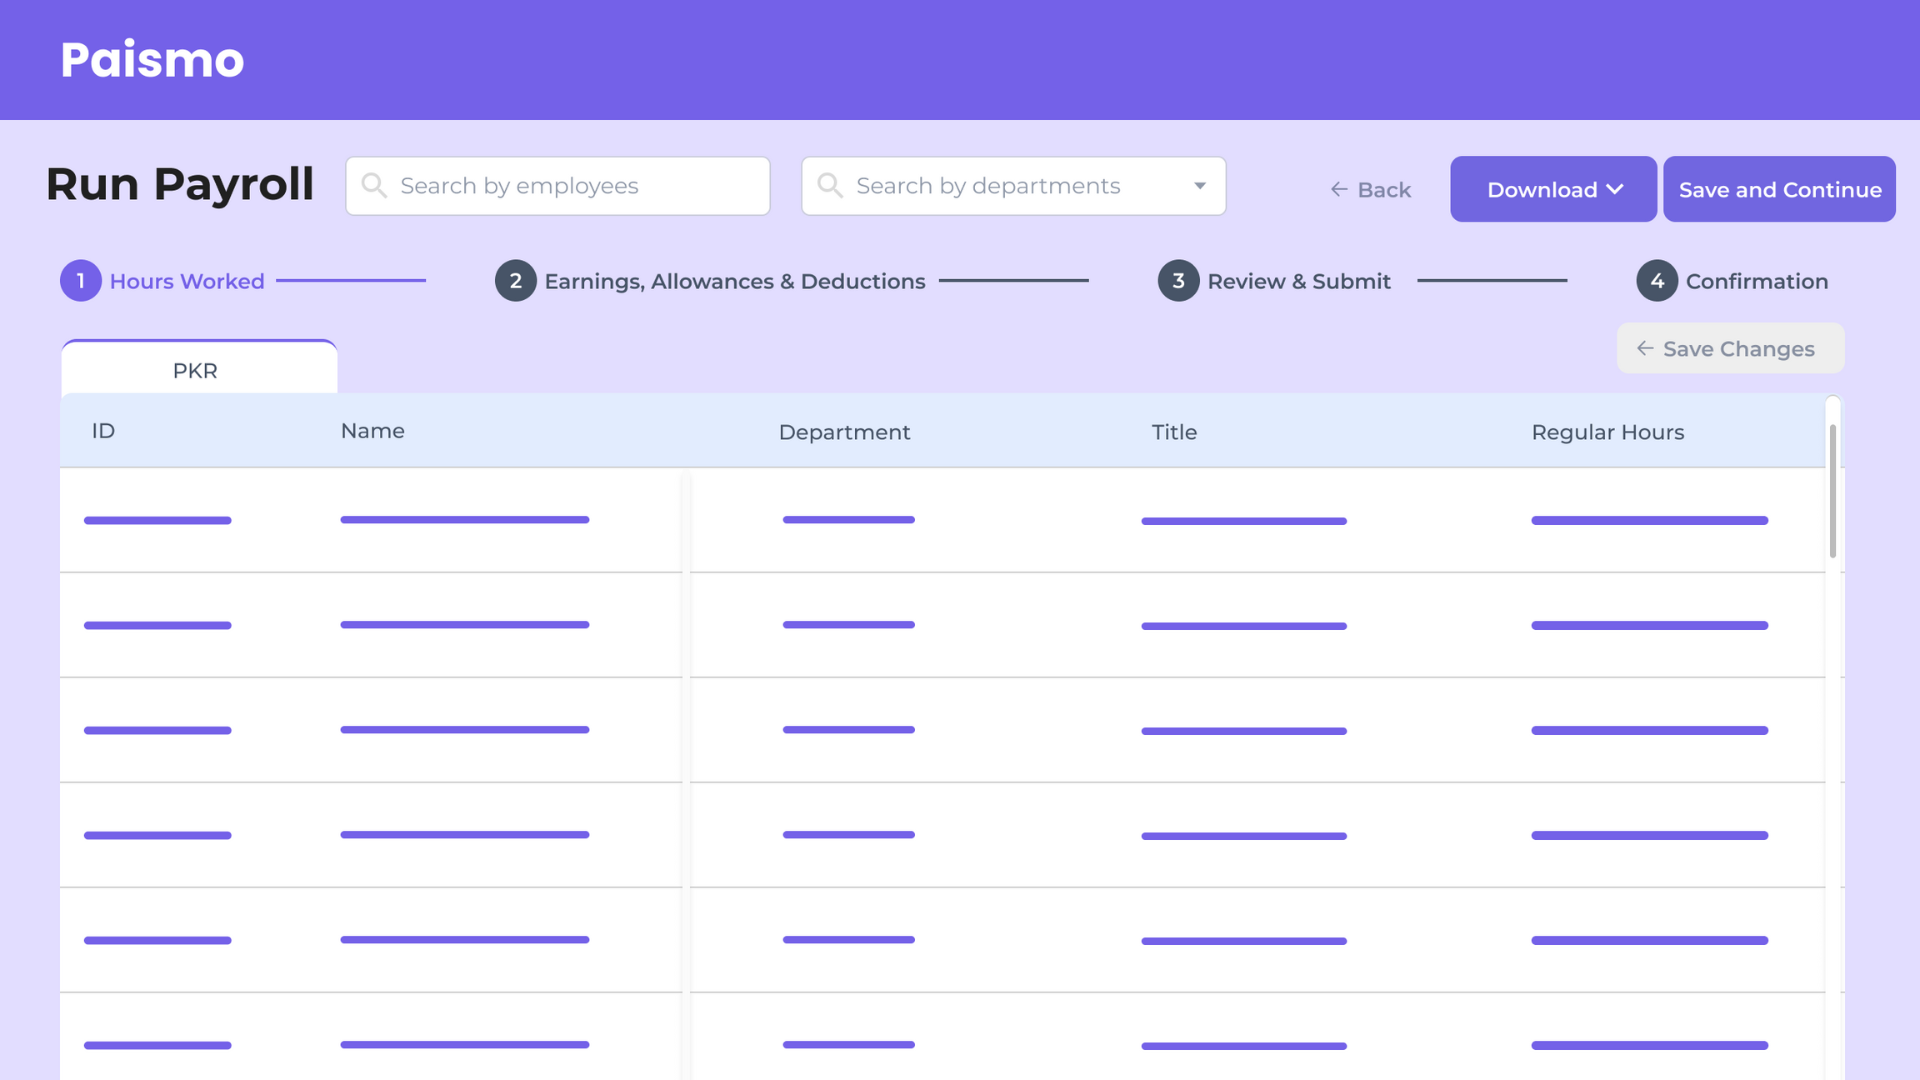Click the employee search magnifier icon
The image size is (1920, 1080).
click(374, 186)
